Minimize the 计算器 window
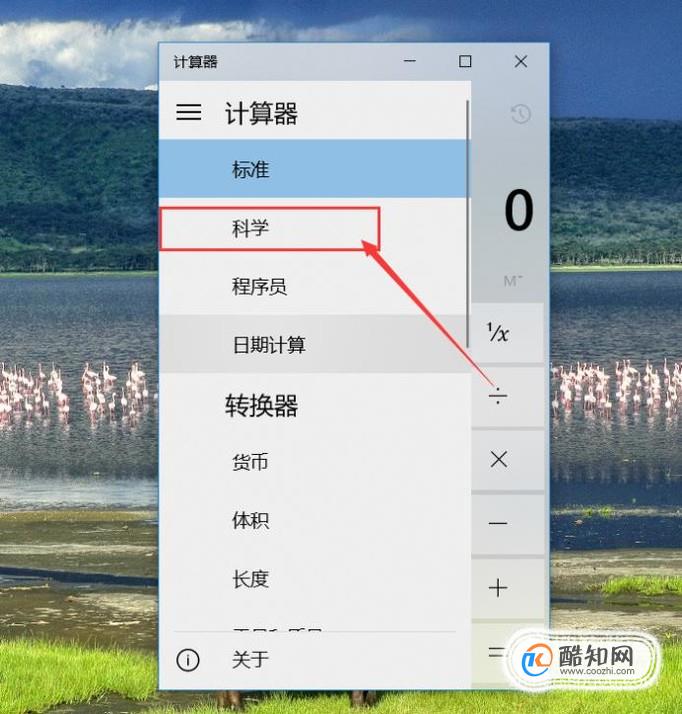The height and width of the screenshot is (714, 682). 410,61
